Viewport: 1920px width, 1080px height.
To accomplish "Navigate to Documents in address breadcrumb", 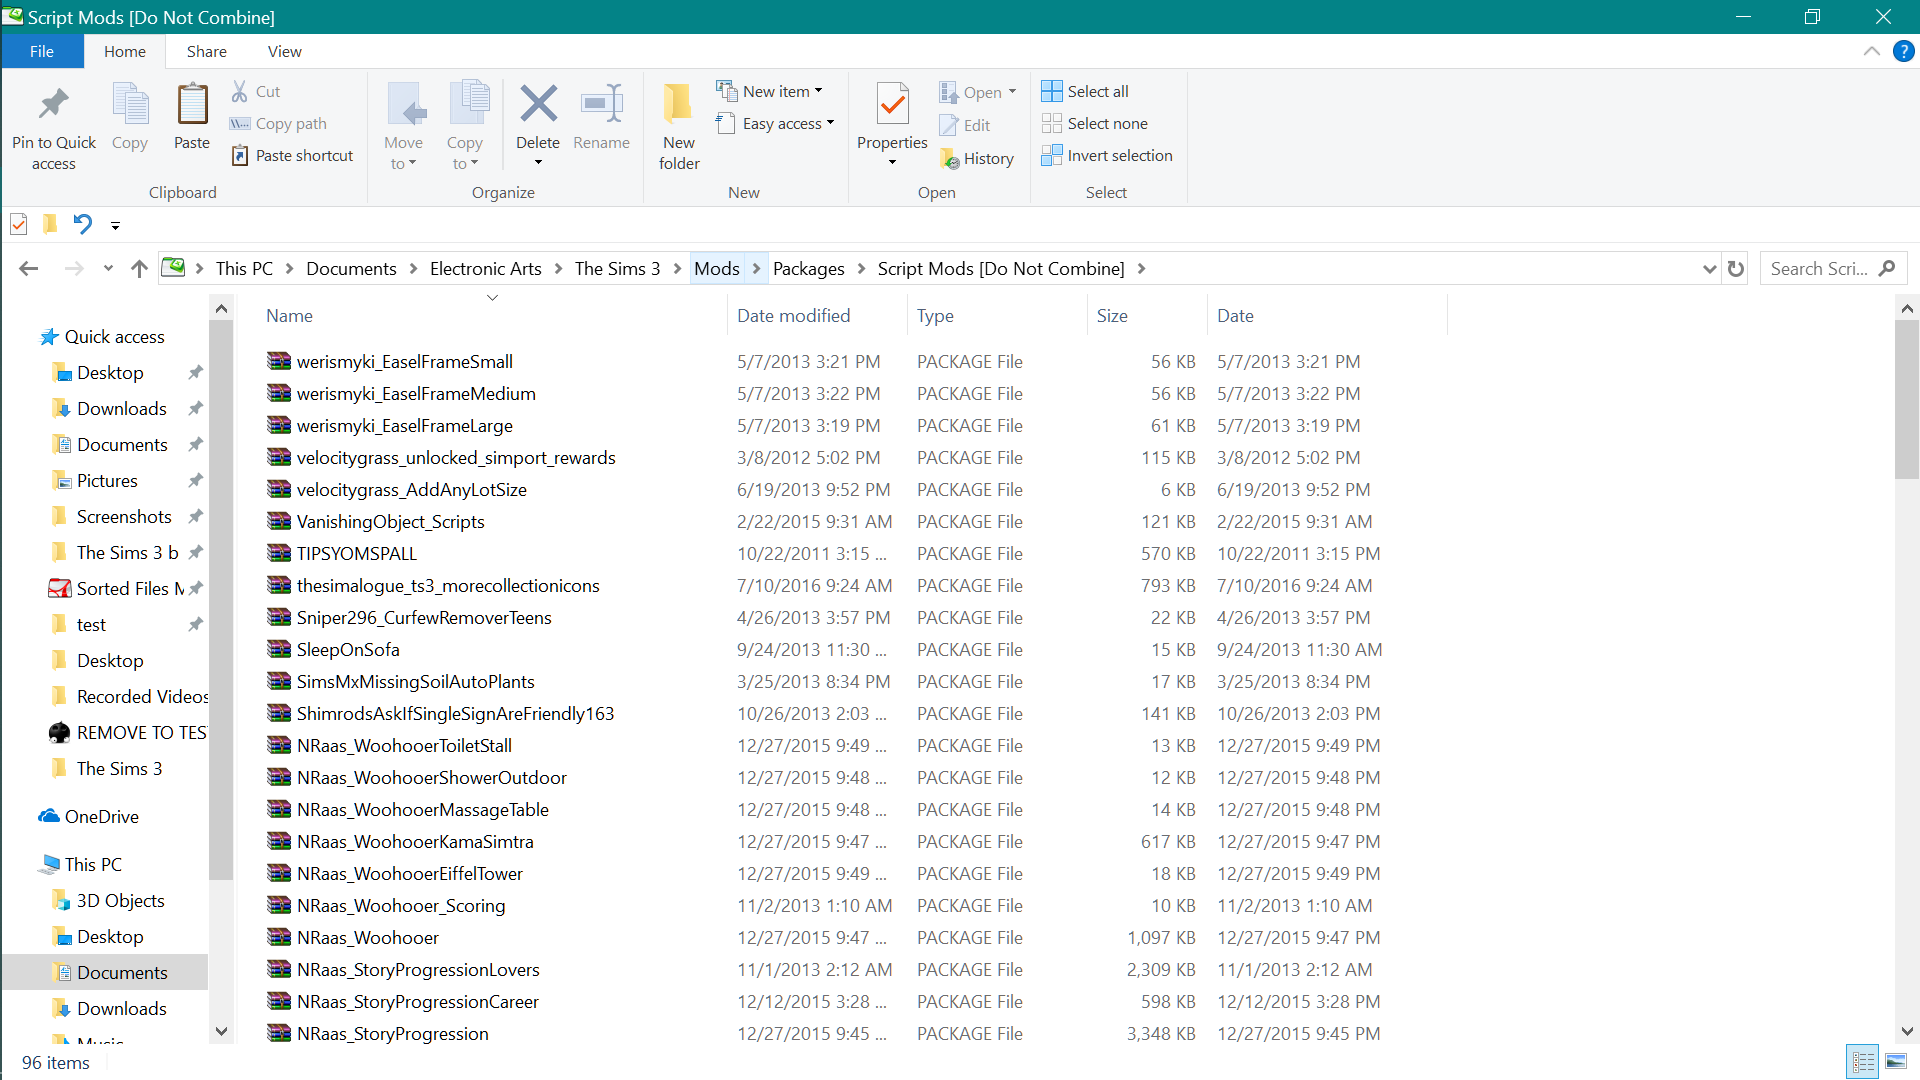I will (351, 268).
